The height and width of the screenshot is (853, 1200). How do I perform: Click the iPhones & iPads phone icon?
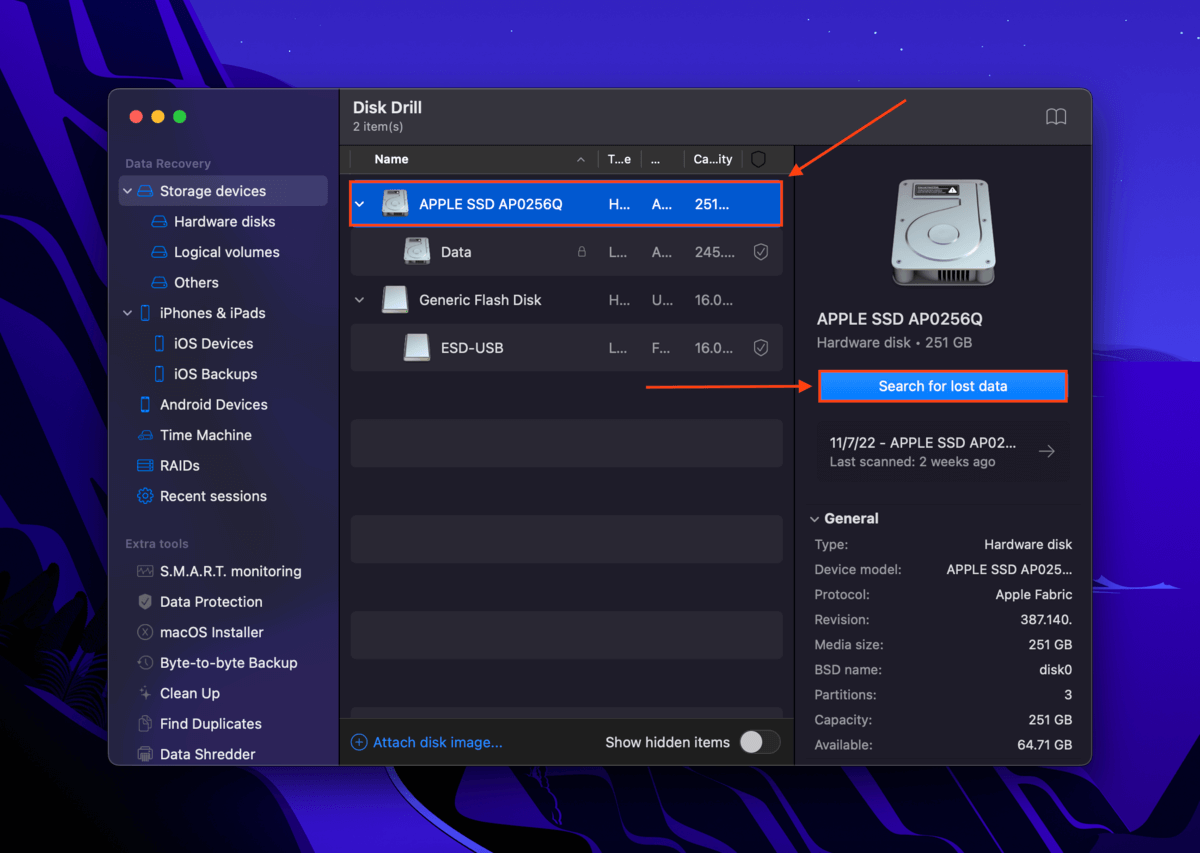pyautogui.click(x=145, y=313)
